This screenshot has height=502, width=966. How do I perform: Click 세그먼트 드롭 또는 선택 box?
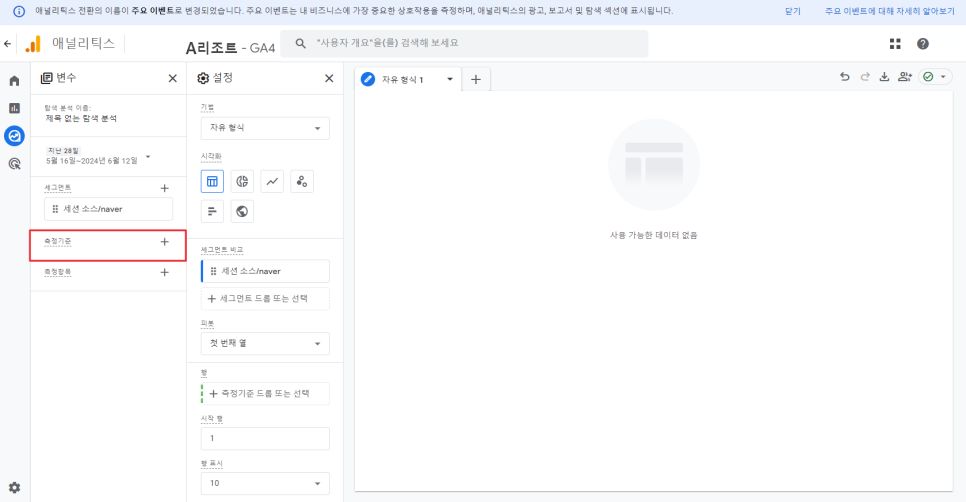[265, 299]
